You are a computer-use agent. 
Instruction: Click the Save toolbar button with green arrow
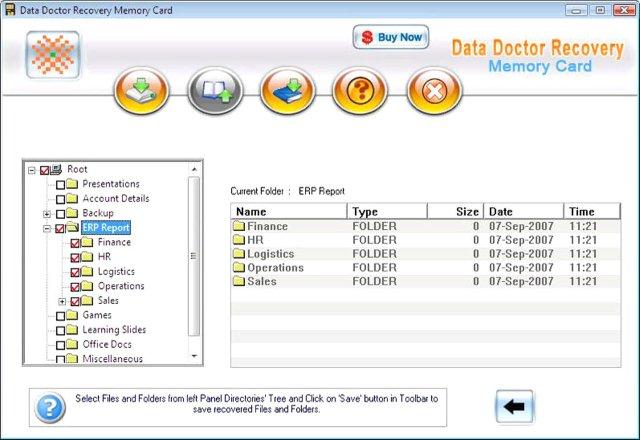point(141,90)
